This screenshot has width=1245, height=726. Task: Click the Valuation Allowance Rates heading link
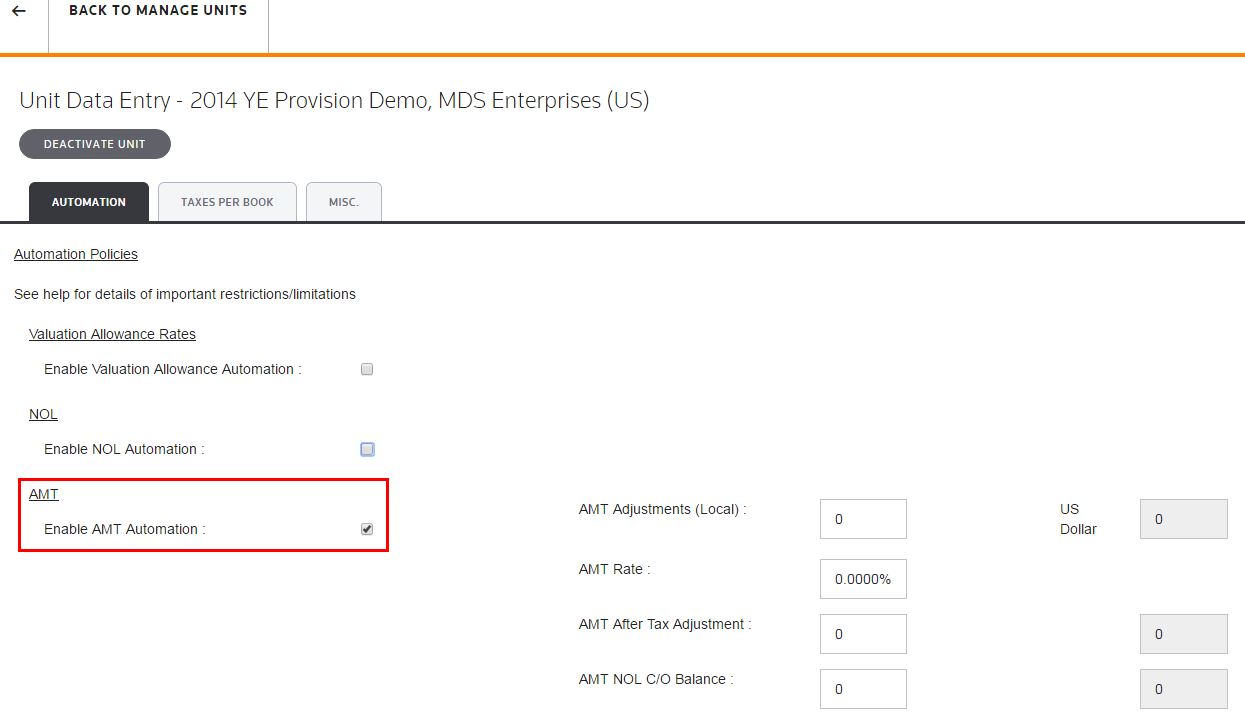(x=112, y=334)
